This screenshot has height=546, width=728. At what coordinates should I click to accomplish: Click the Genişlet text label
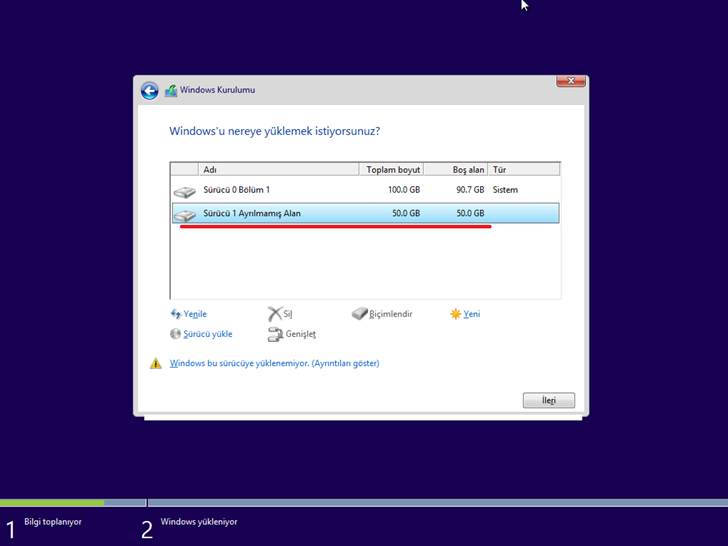pyautogui.click(x=300, y=334)
